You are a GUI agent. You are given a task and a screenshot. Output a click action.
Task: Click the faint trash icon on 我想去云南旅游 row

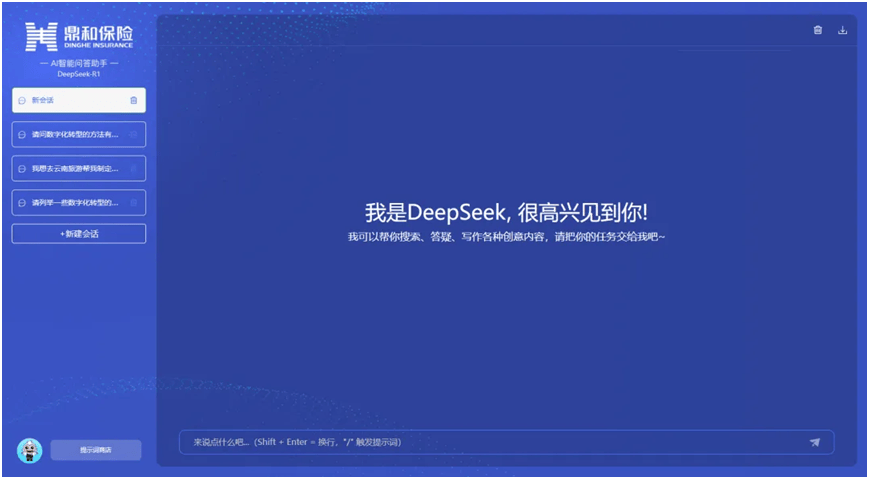pos(134,169)
